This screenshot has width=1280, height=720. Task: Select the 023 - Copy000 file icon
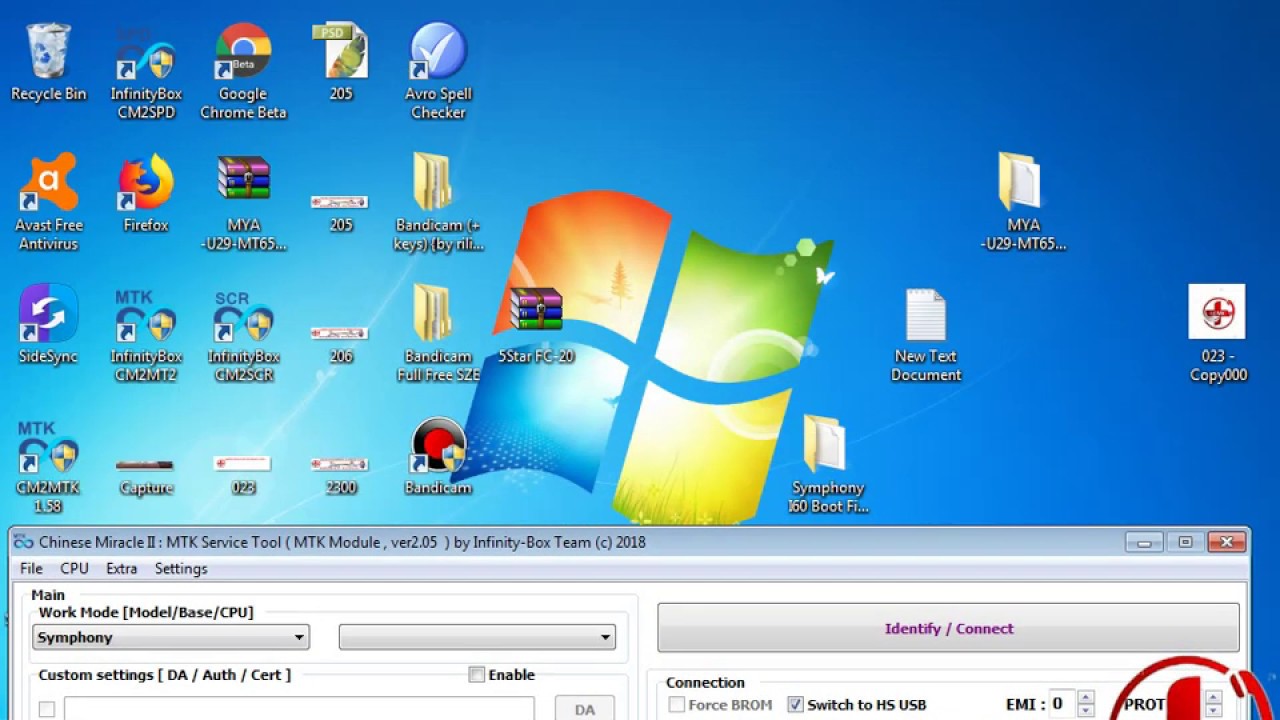tap(1218, 335)
